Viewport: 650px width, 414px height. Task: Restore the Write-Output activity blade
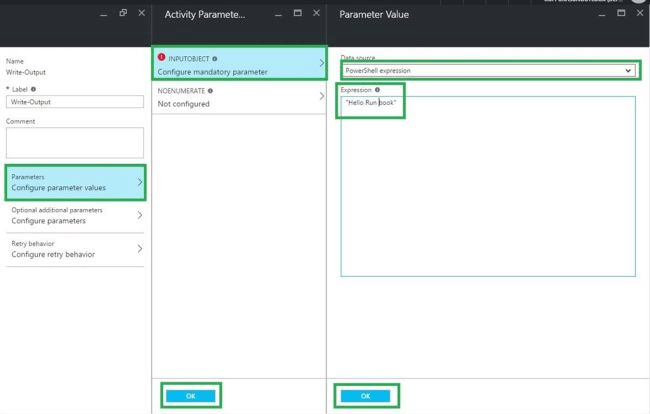123,13
